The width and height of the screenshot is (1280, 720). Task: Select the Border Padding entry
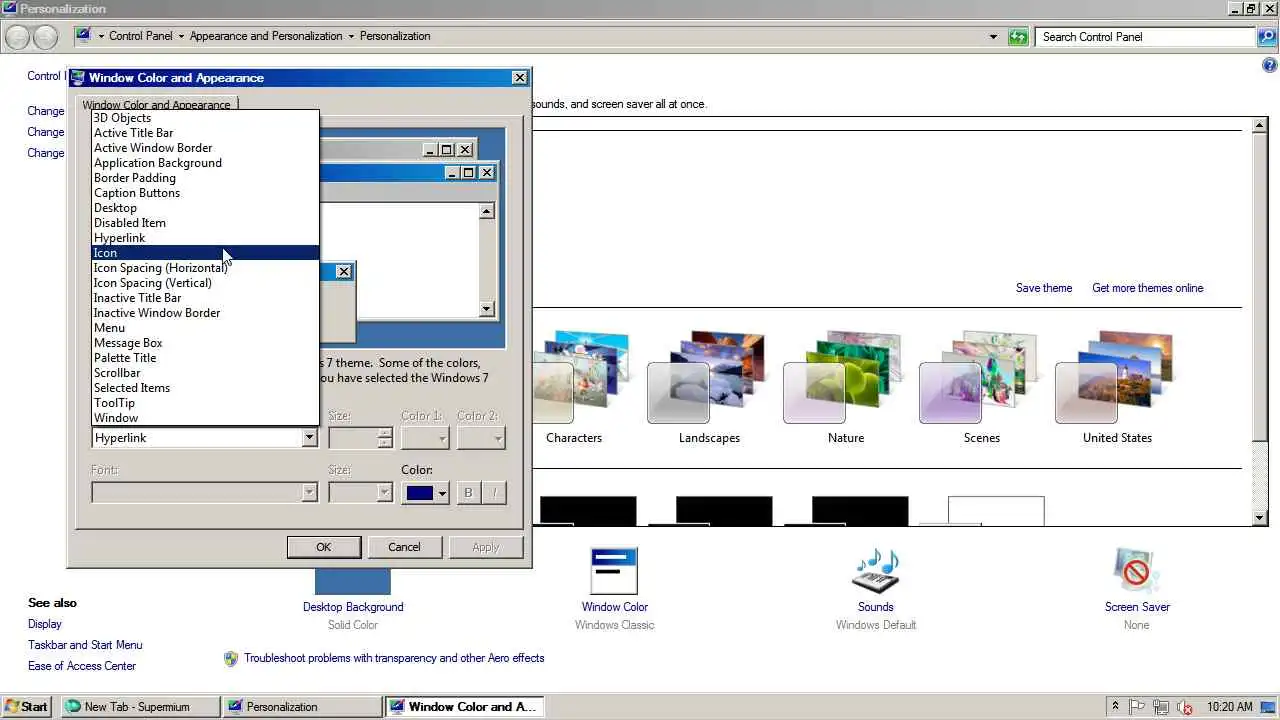point(205,178)
